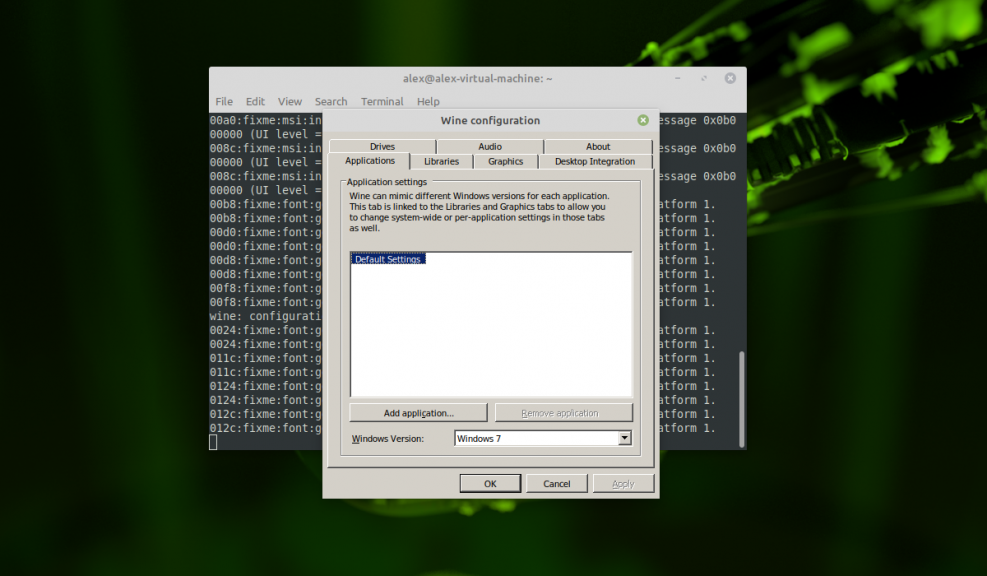Screen dimensions: 987x576
Task: Select the Applications tab
Action: coord(369,161)
